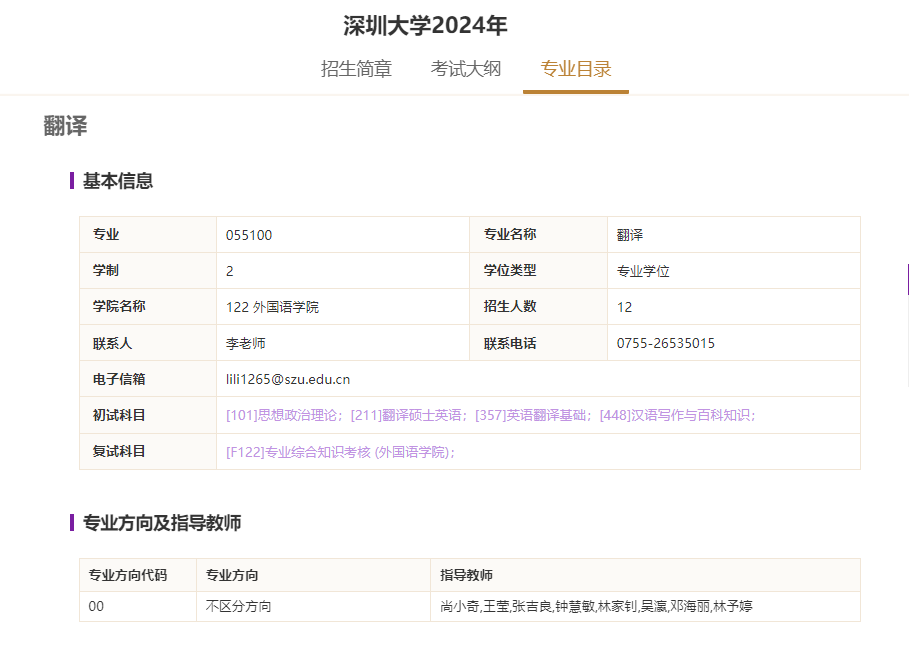This screenshot has width=909, height=648.
Task: Select the 复试科目 row label
Action: [x=119, y=452]
